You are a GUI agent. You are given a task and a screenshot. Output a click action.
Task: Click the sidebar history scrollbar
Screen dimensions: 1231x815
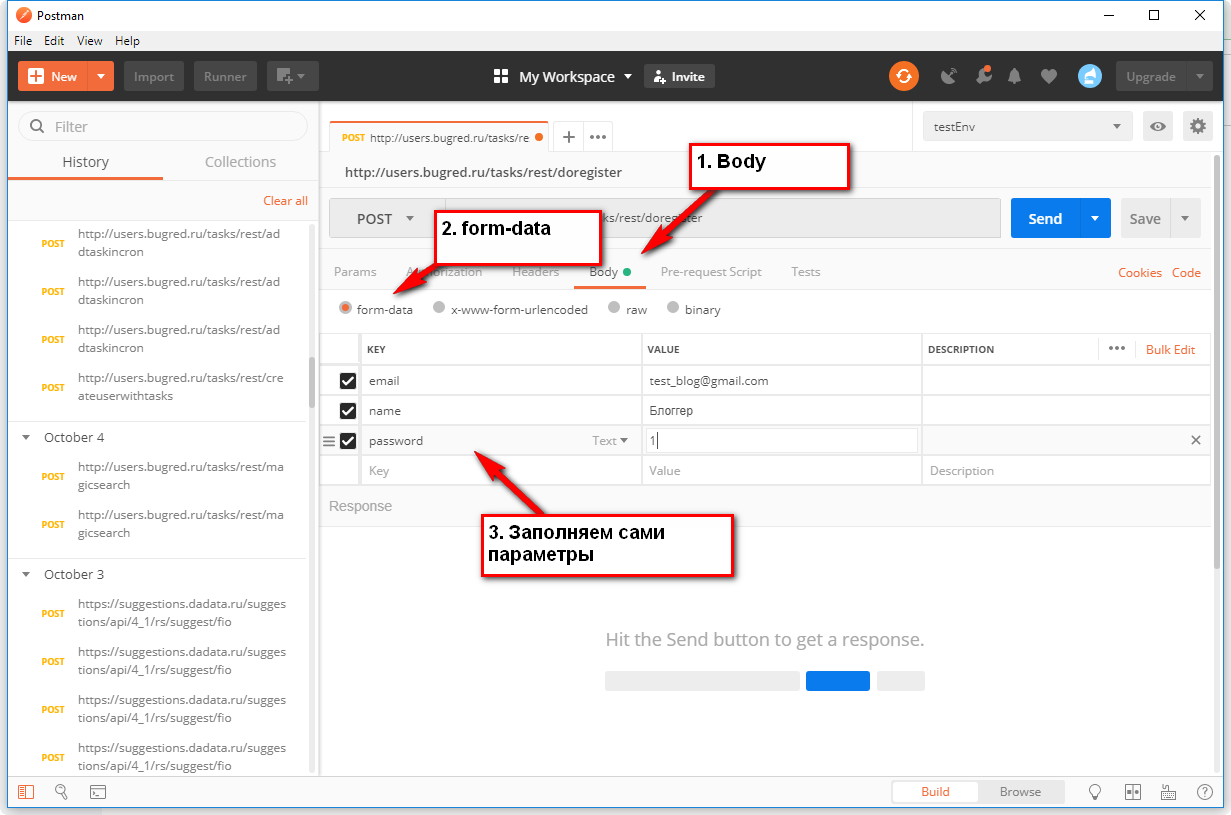[312, 380]
